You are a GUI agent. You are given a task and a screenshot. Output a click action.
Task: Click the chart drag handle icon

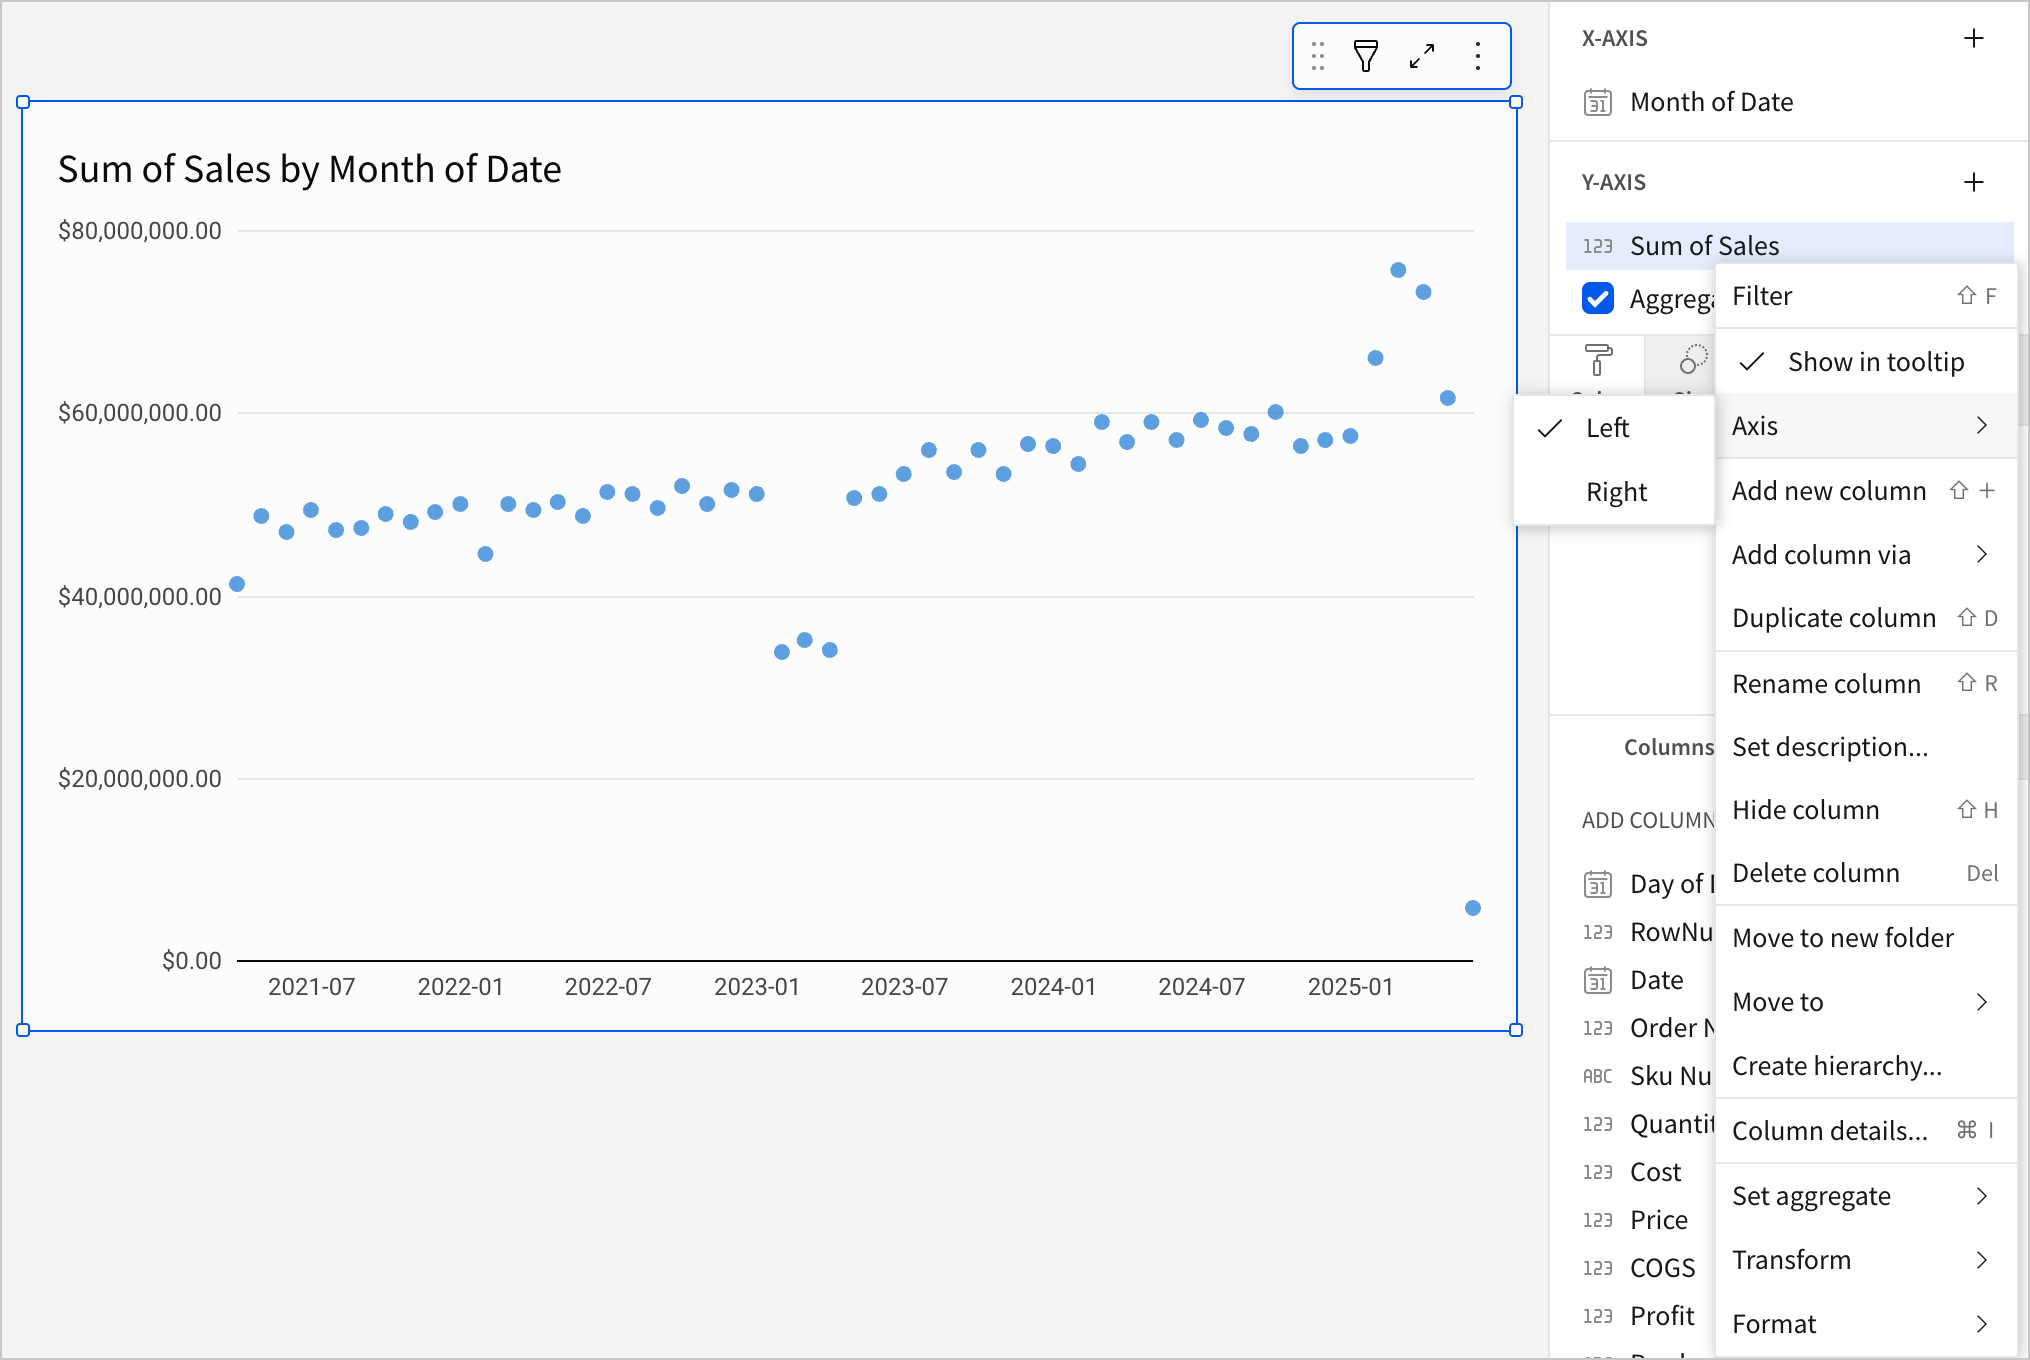pyautogui.click(x=1318, y=56)
